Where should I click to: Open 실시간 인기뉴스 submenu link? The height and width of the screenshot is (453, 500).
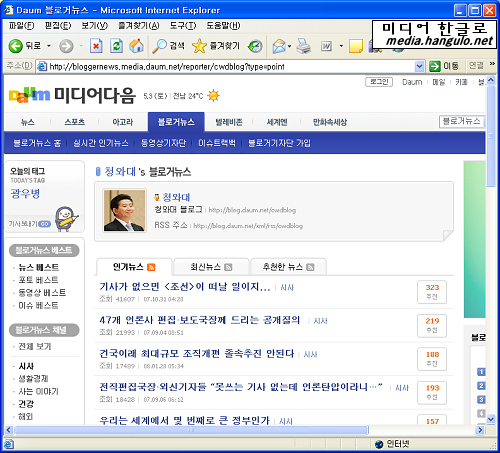click(x=101, y=143)
